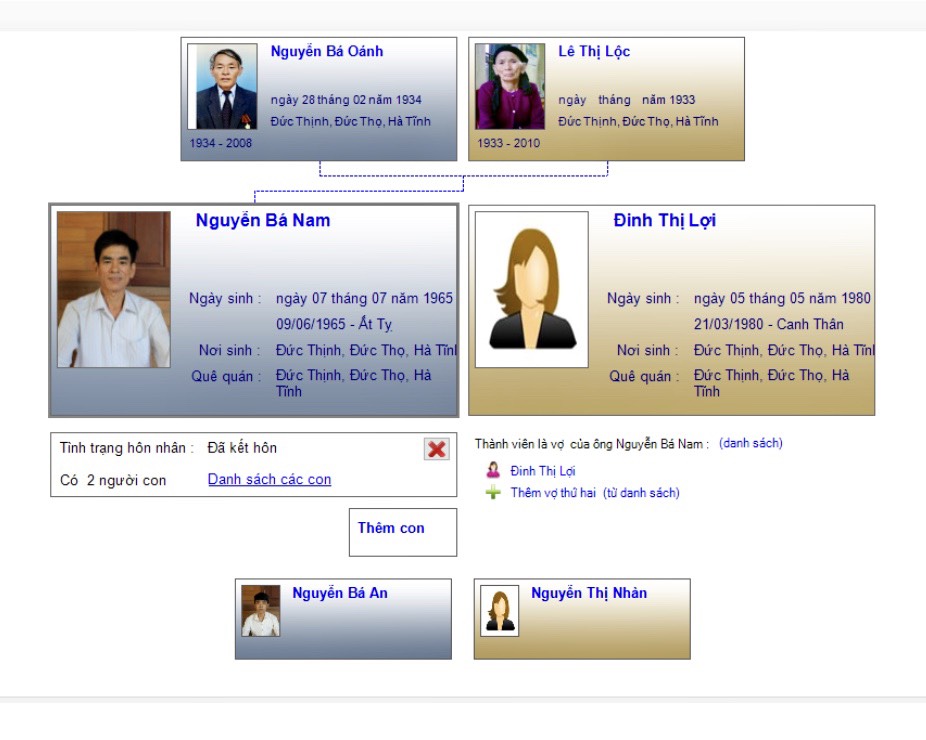Click the Tình trạng hôn nhân label
The image size is (926, 740).
pyautogui.click(x=126, y=448)
